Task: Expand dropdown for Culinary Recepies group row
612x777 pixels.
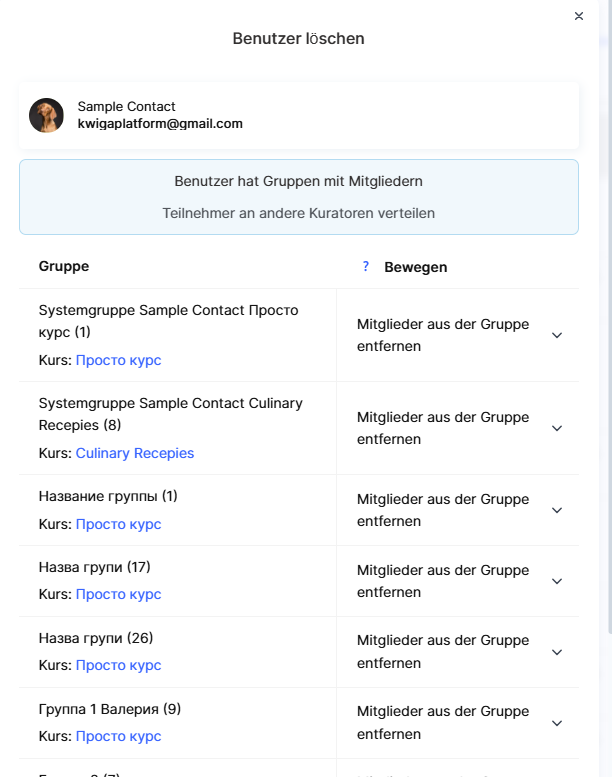Action: point(557,428)
